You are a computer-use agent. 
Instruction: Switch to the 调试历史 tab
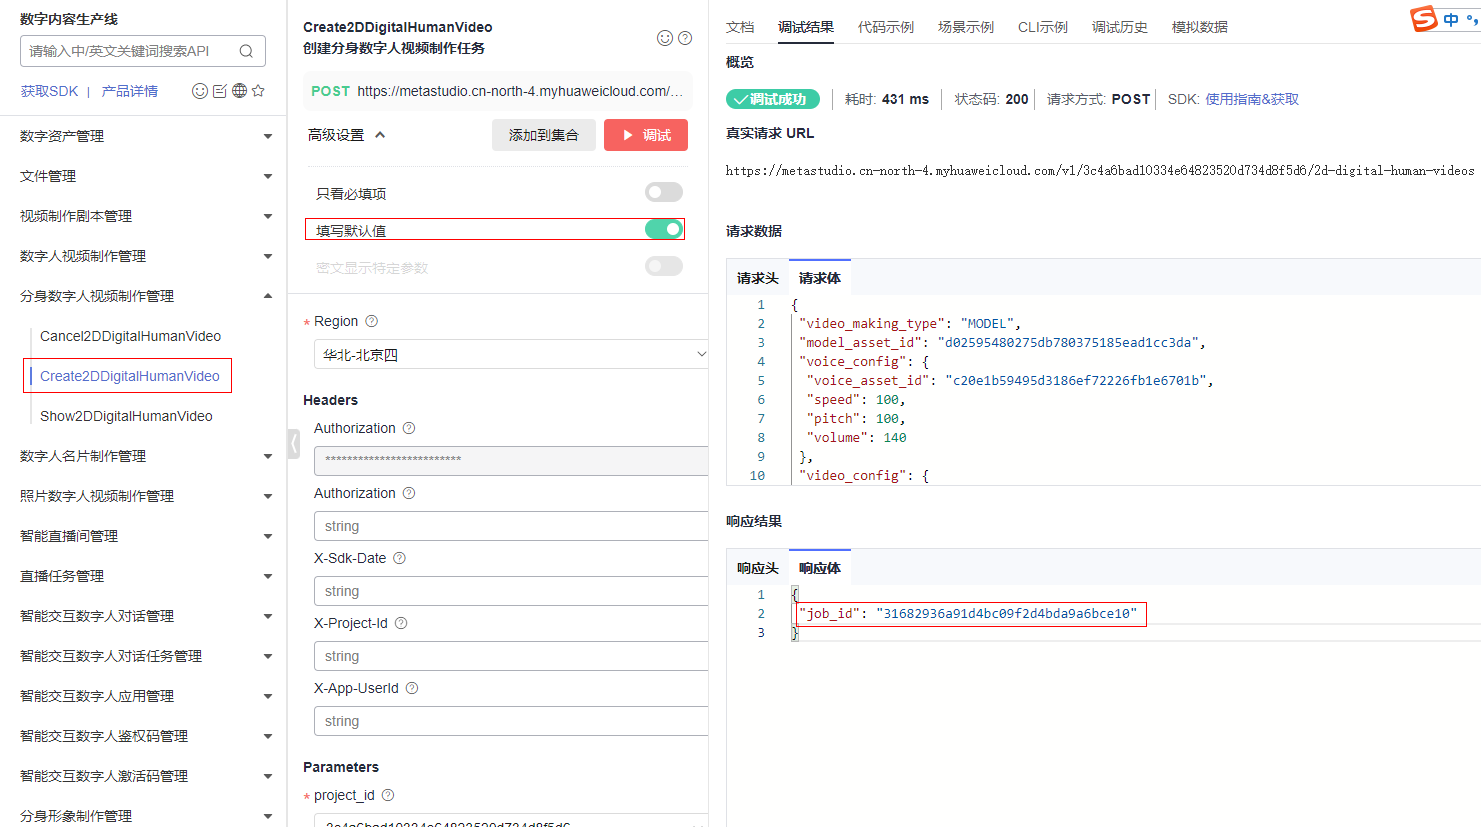point(1120,27)
